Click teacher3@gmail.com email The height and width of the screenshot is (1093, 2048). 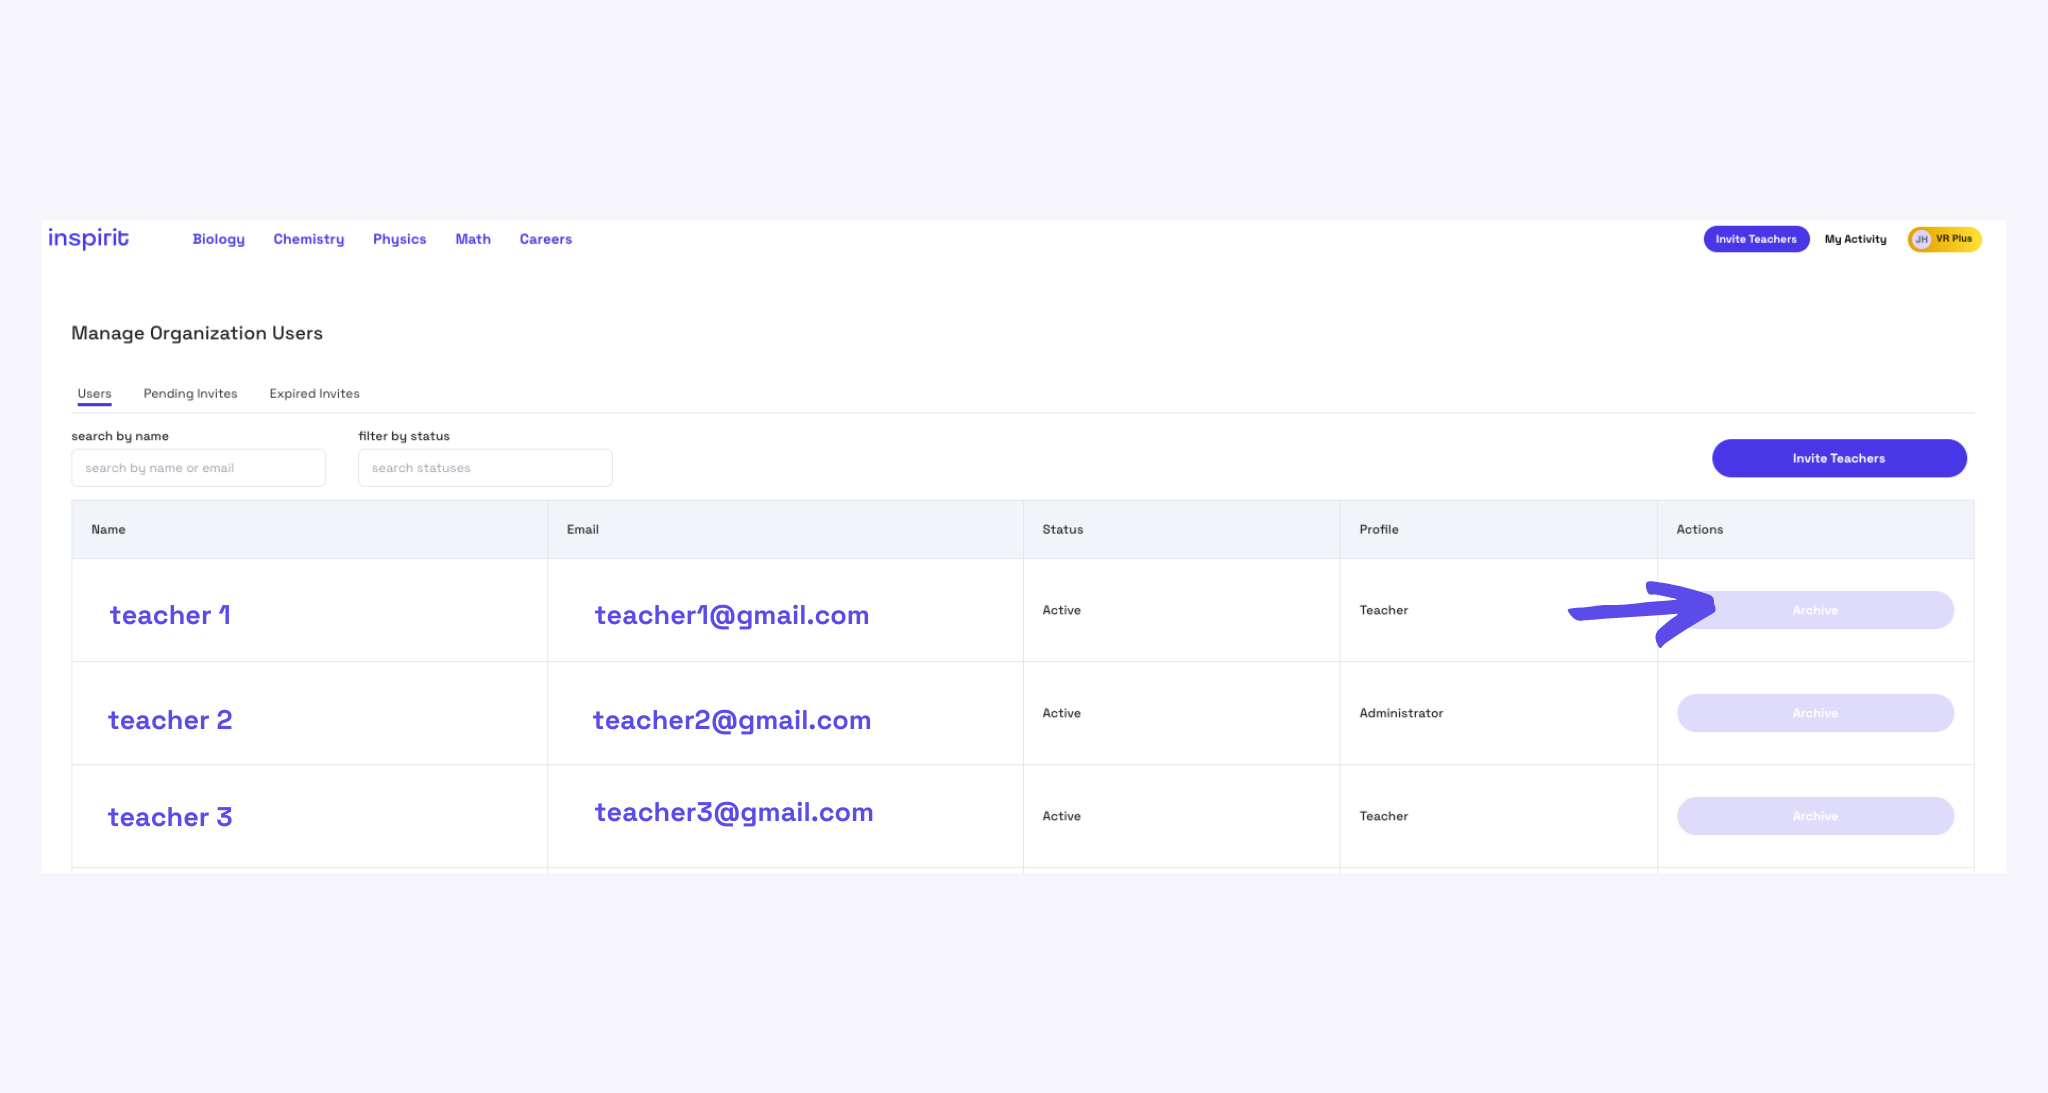pos(734,812)
